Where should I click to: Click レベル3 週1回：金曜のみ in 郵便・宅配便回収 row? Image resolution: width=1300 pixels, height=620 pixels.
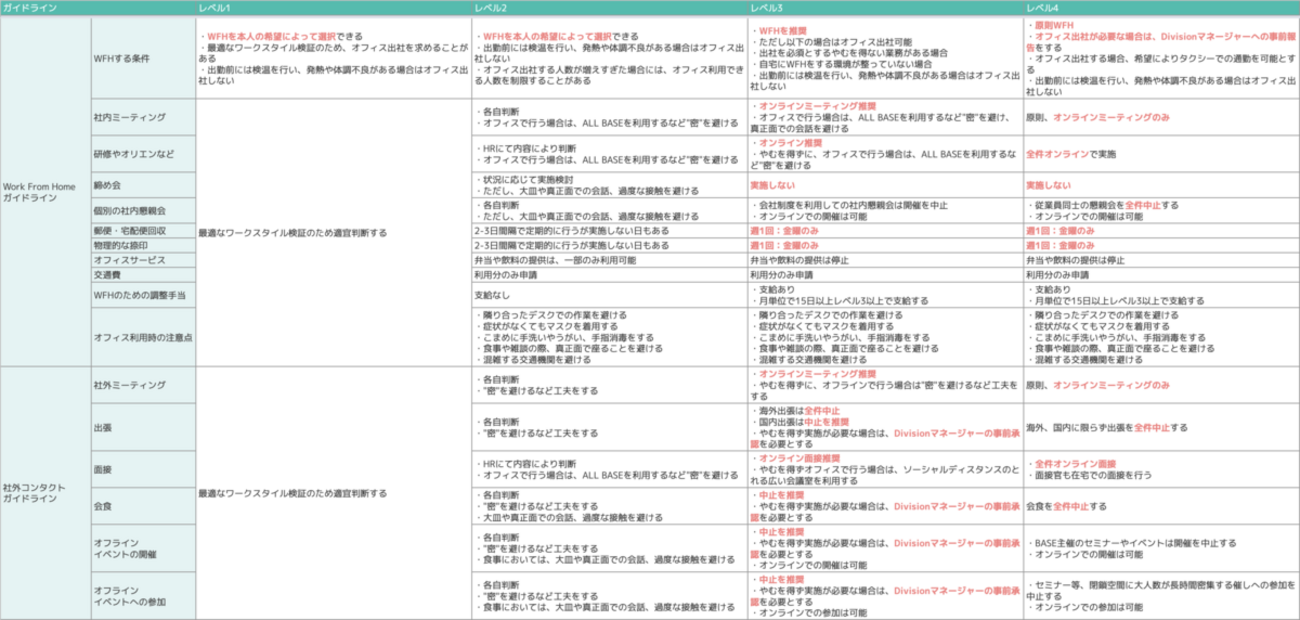tap(885, 230)
